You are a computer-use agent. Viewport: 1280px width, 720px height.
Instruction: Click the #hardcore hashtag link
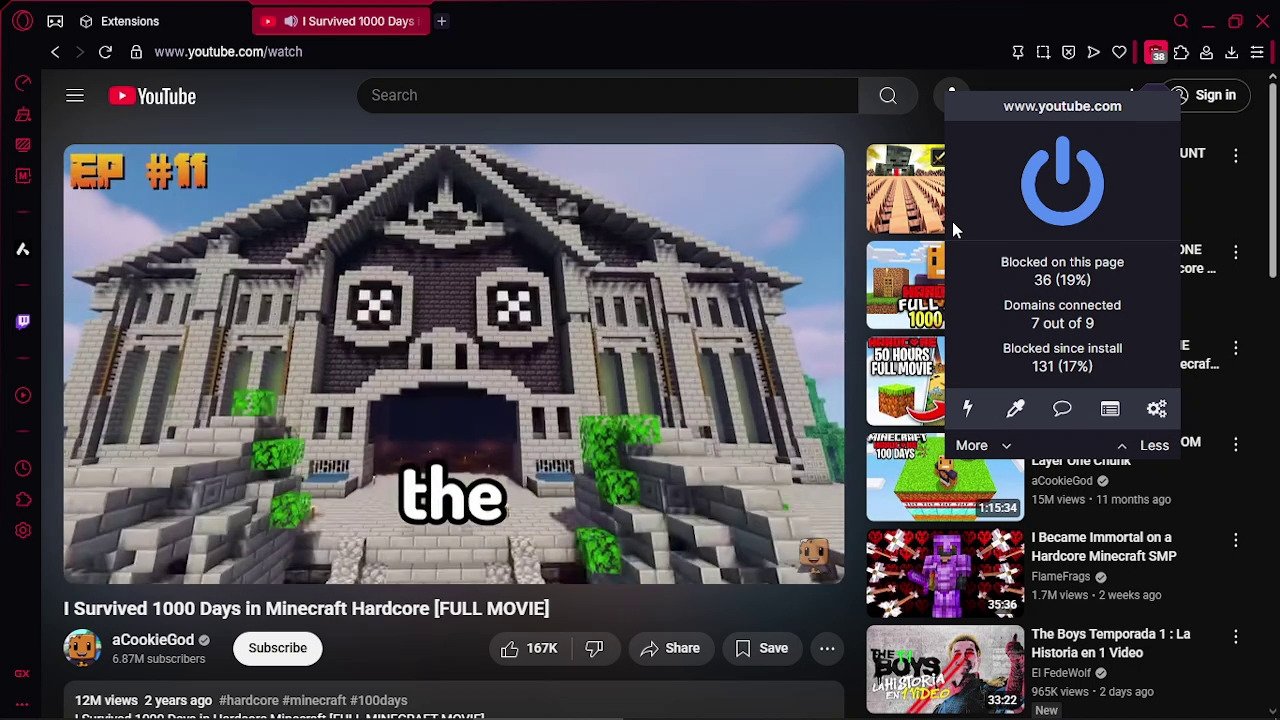(248, 700)
